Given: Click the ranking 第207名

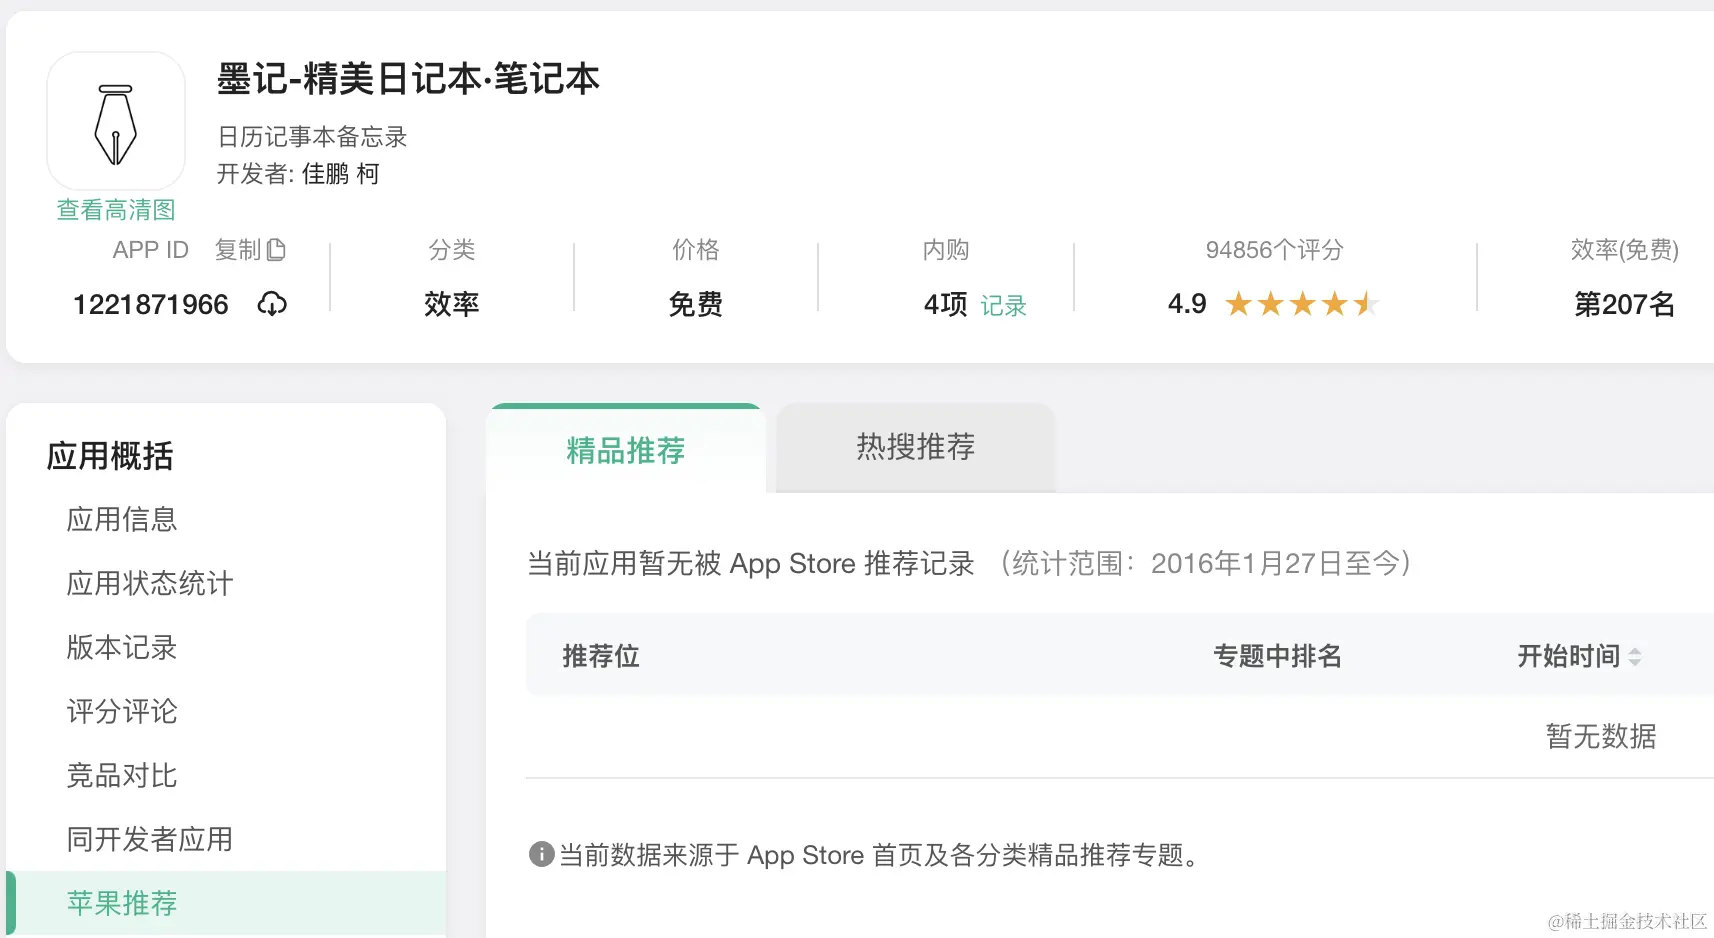Looking at the screenshot, I should [1624, 304].
